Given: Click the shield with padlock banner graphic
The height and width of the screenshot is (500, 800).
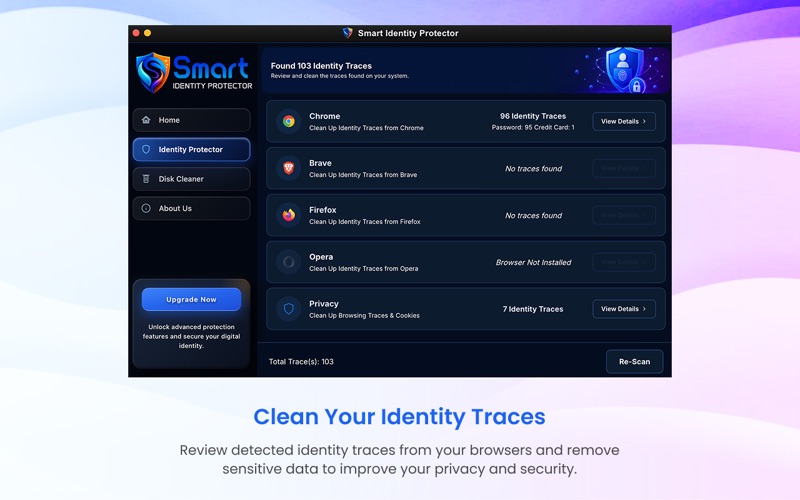Looking at the screenshot, I should click(x=624, y=70).
